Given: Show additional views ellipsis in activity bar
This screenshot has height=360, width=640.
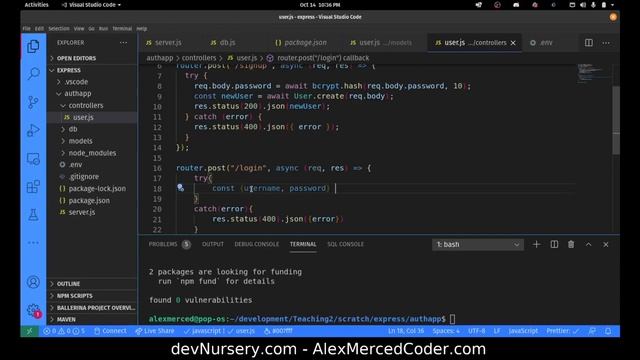Looking at the screenshot, I should tap(33, 242).
